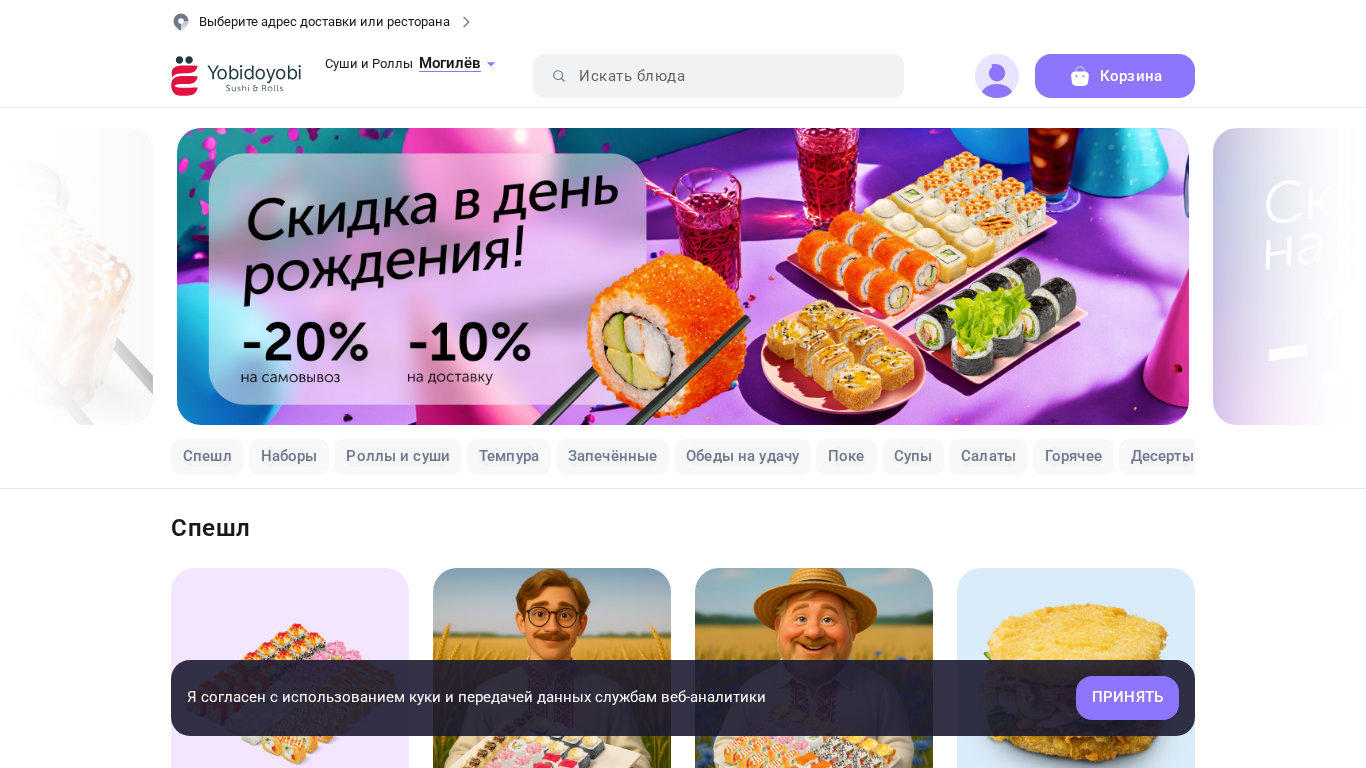Click the Yobidoyobi logo

[x=236, y=76]
